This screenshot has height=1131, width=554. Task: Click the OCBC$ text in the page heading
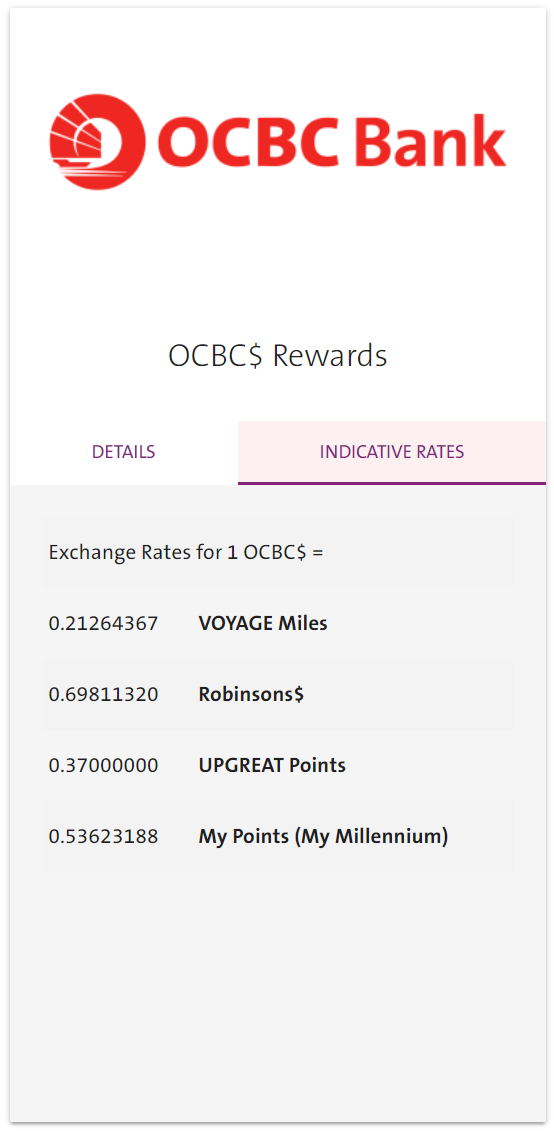tap(216, 356)
